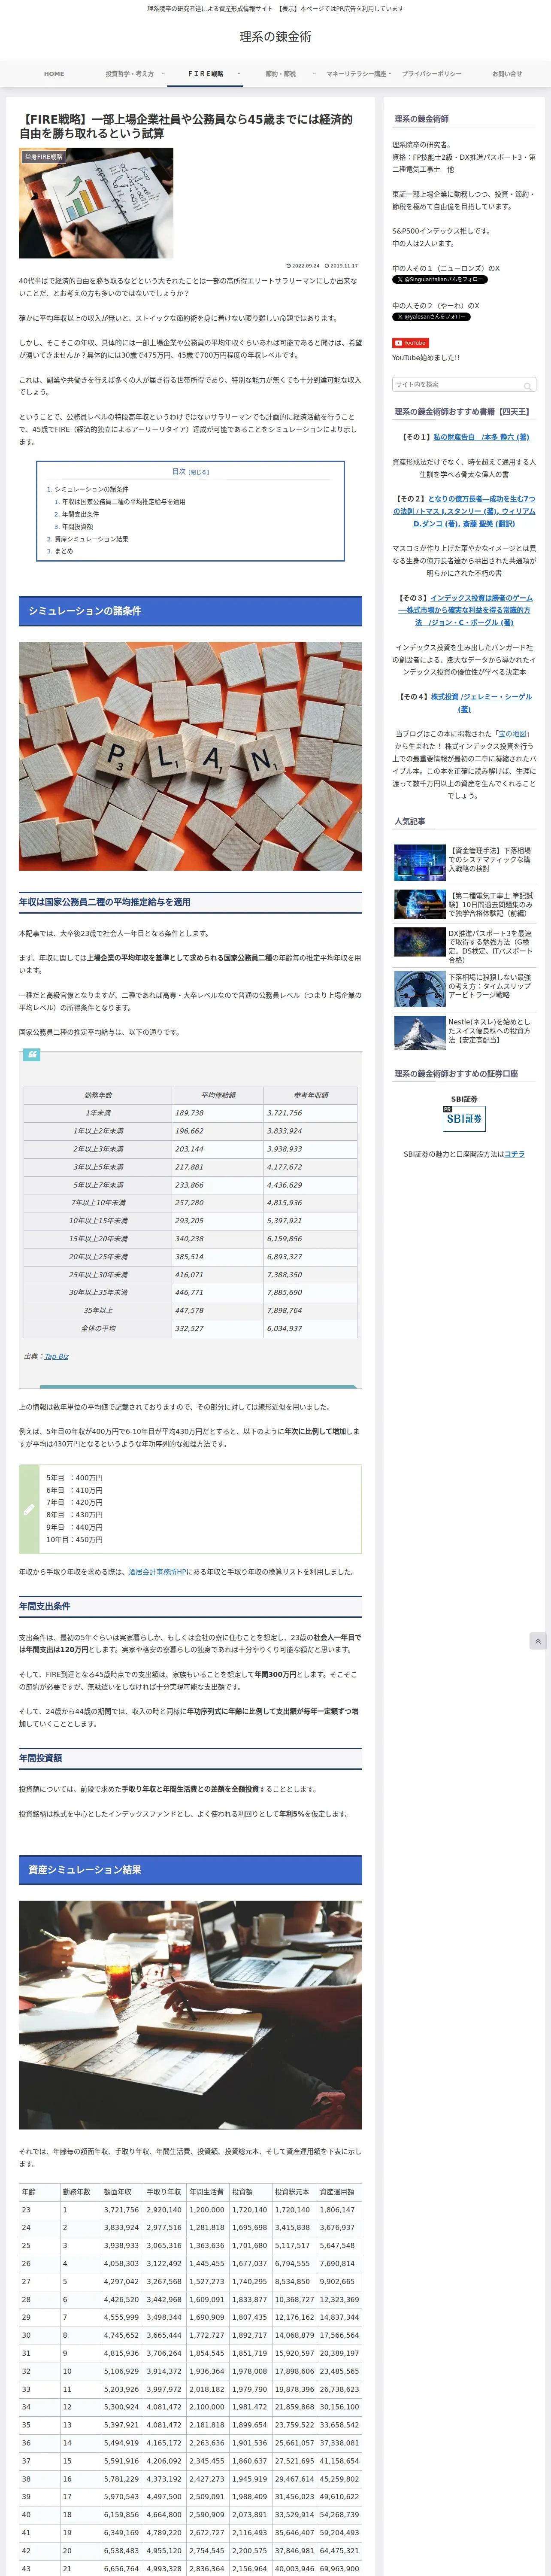Viewport: 551px width, 2576px height.
Task: Open the 投資哲学・考え方 menu dropdown
Action: pyautogui.click(x=130, y=74)
